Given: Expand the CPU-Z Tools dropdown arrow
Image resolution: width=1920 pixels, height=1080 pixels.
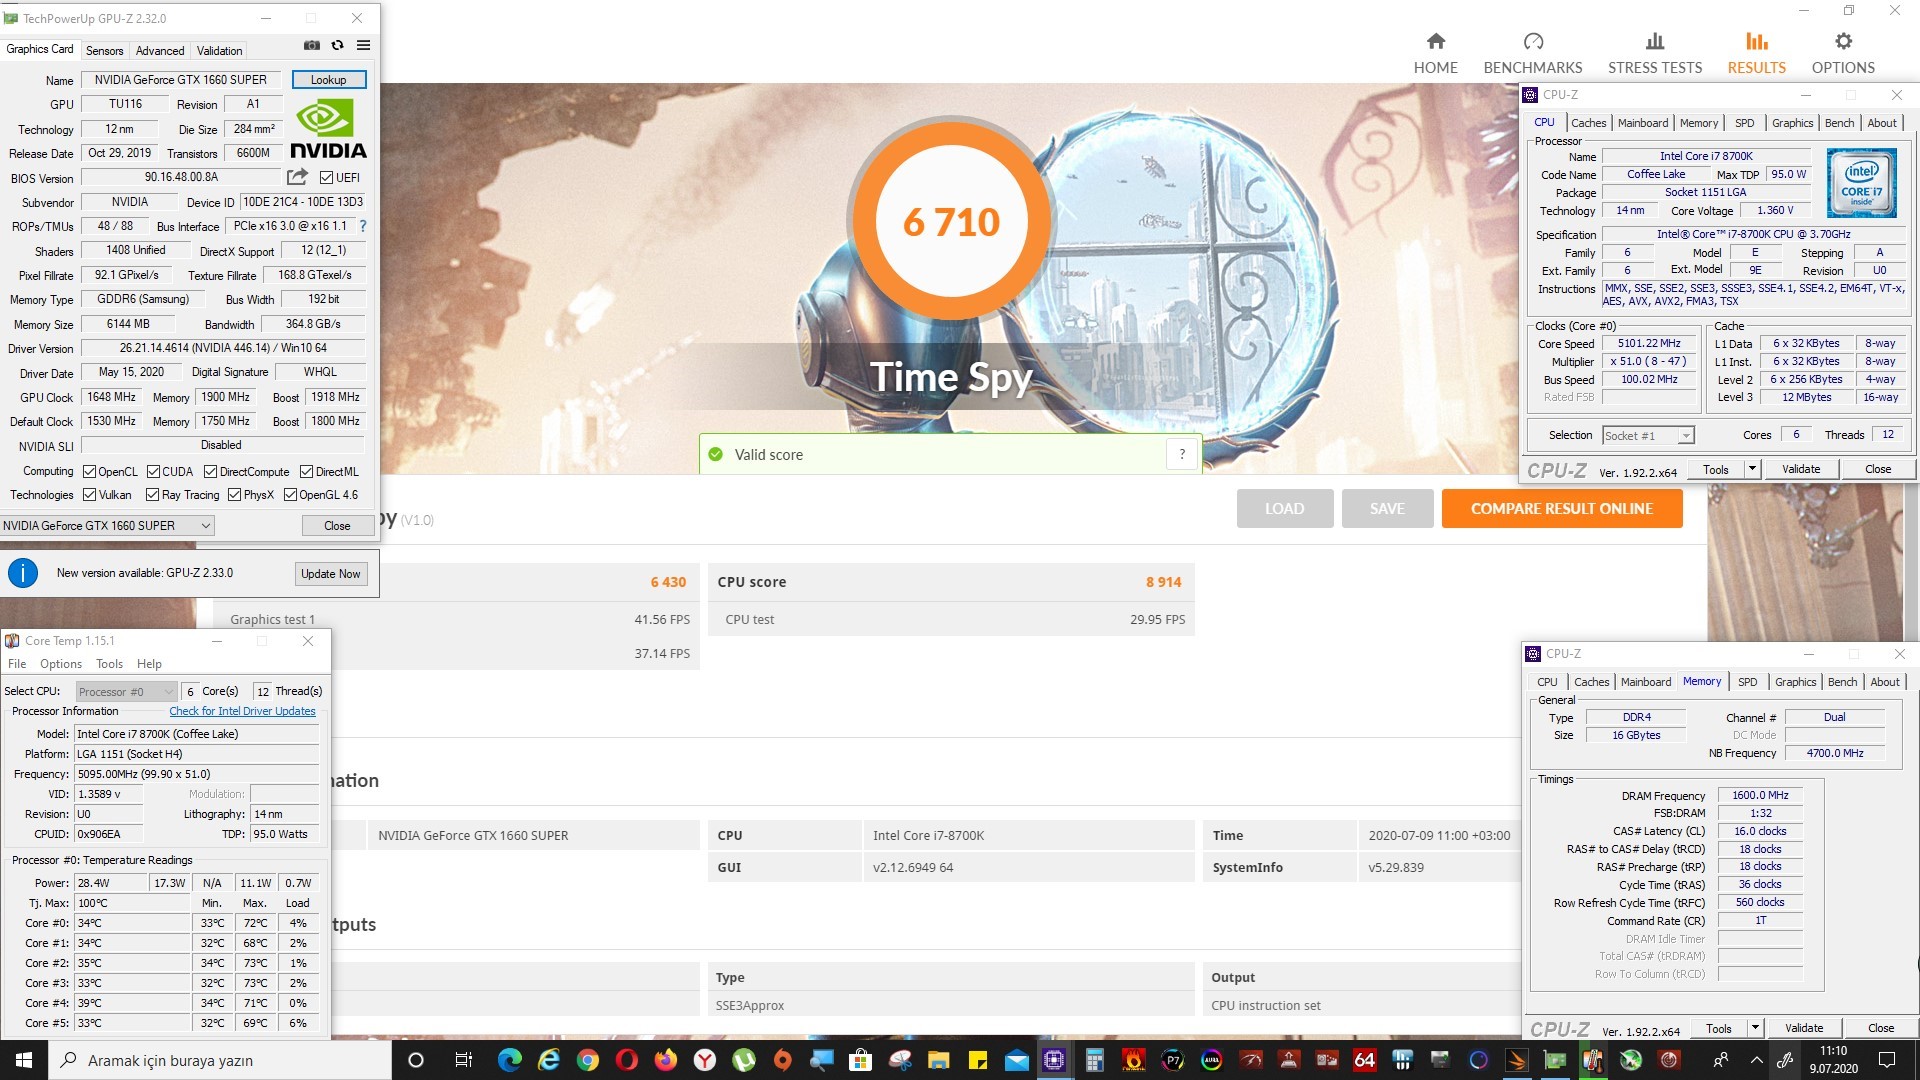Looking at the screenshot, I should pyautogui.click(x=1752, y=469).
